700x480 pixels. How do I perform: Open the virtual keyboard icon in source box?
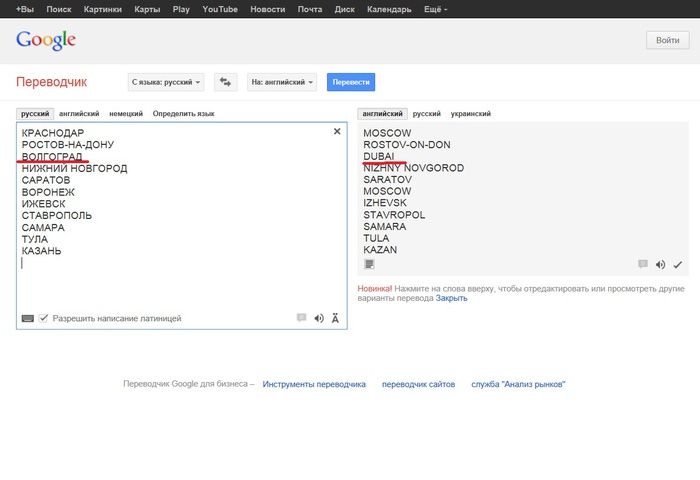tap(28, 318)
